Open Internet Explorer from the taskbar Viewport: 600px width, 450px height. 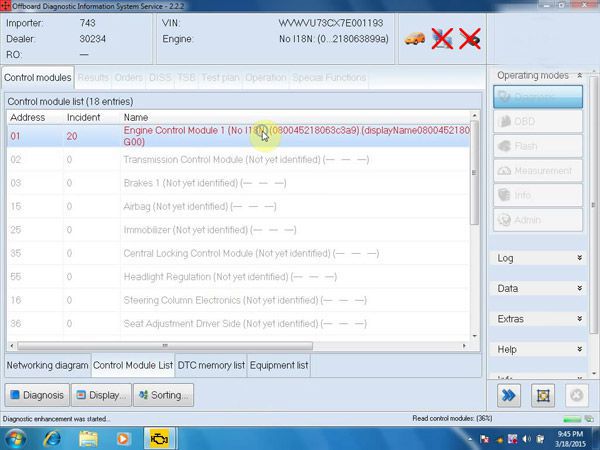pyautogui.click(x=52, y=439)
